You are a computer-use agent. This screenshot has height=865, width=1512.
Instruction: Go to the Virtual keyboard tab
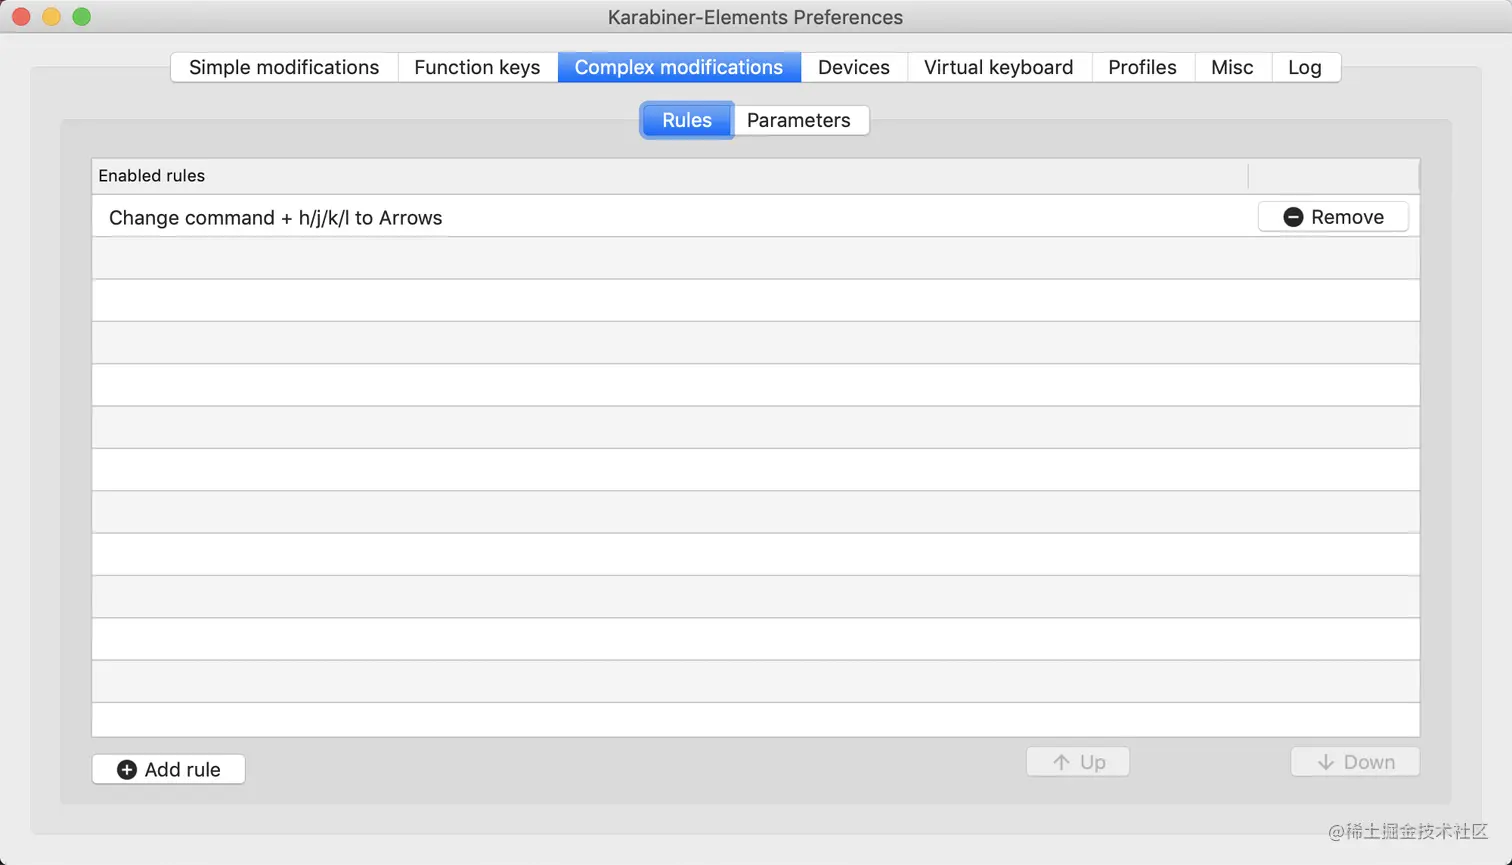pos(999,67)
